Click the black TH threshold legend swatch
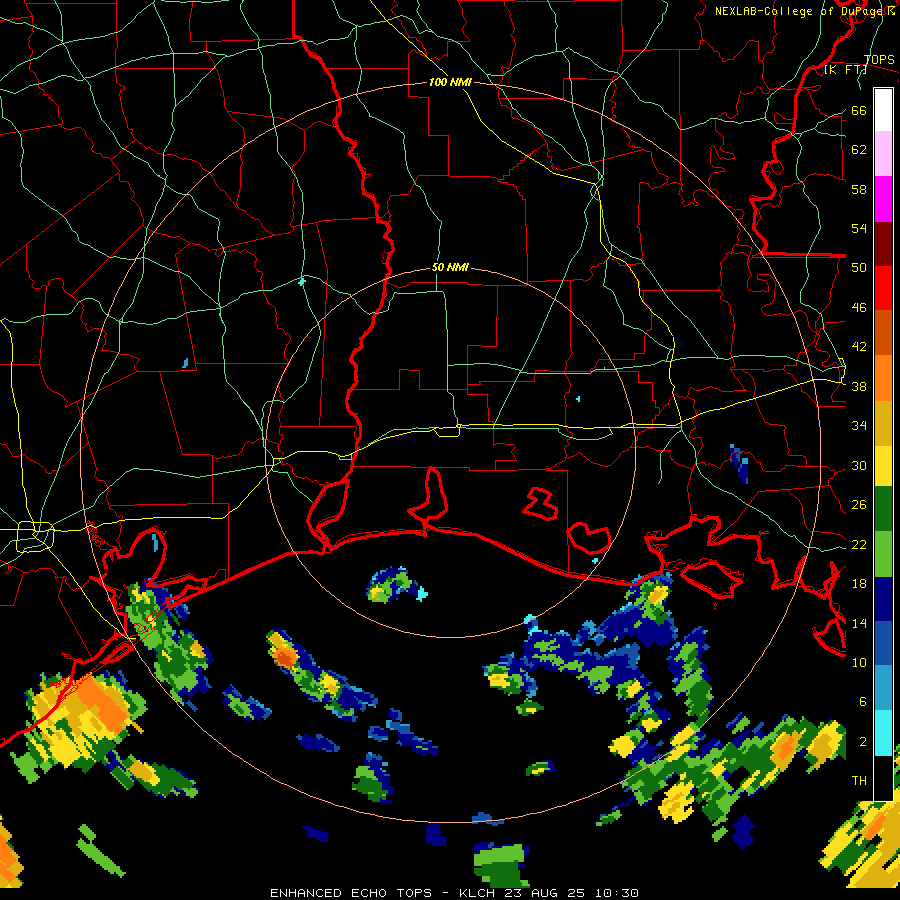The width and height of the screenshot is (900, 900). 883,778
